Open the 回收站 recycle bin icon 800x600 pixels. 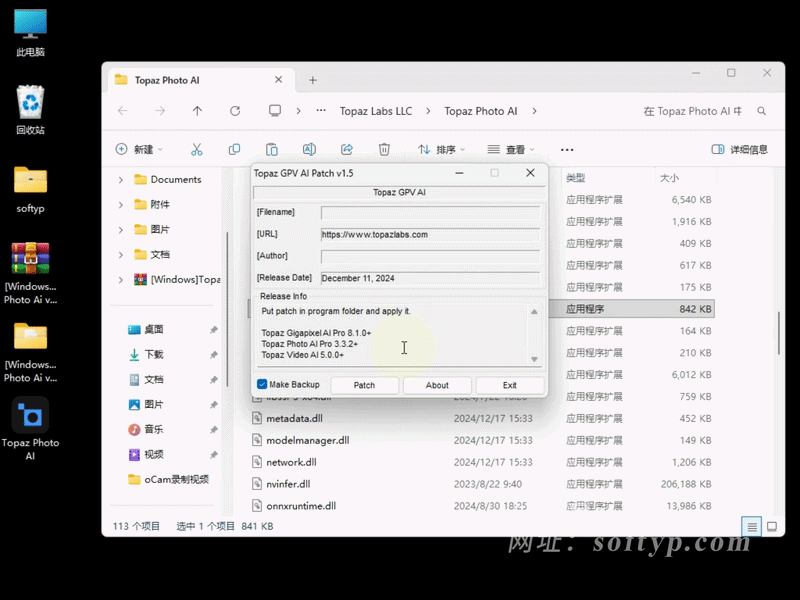[30, 109]
